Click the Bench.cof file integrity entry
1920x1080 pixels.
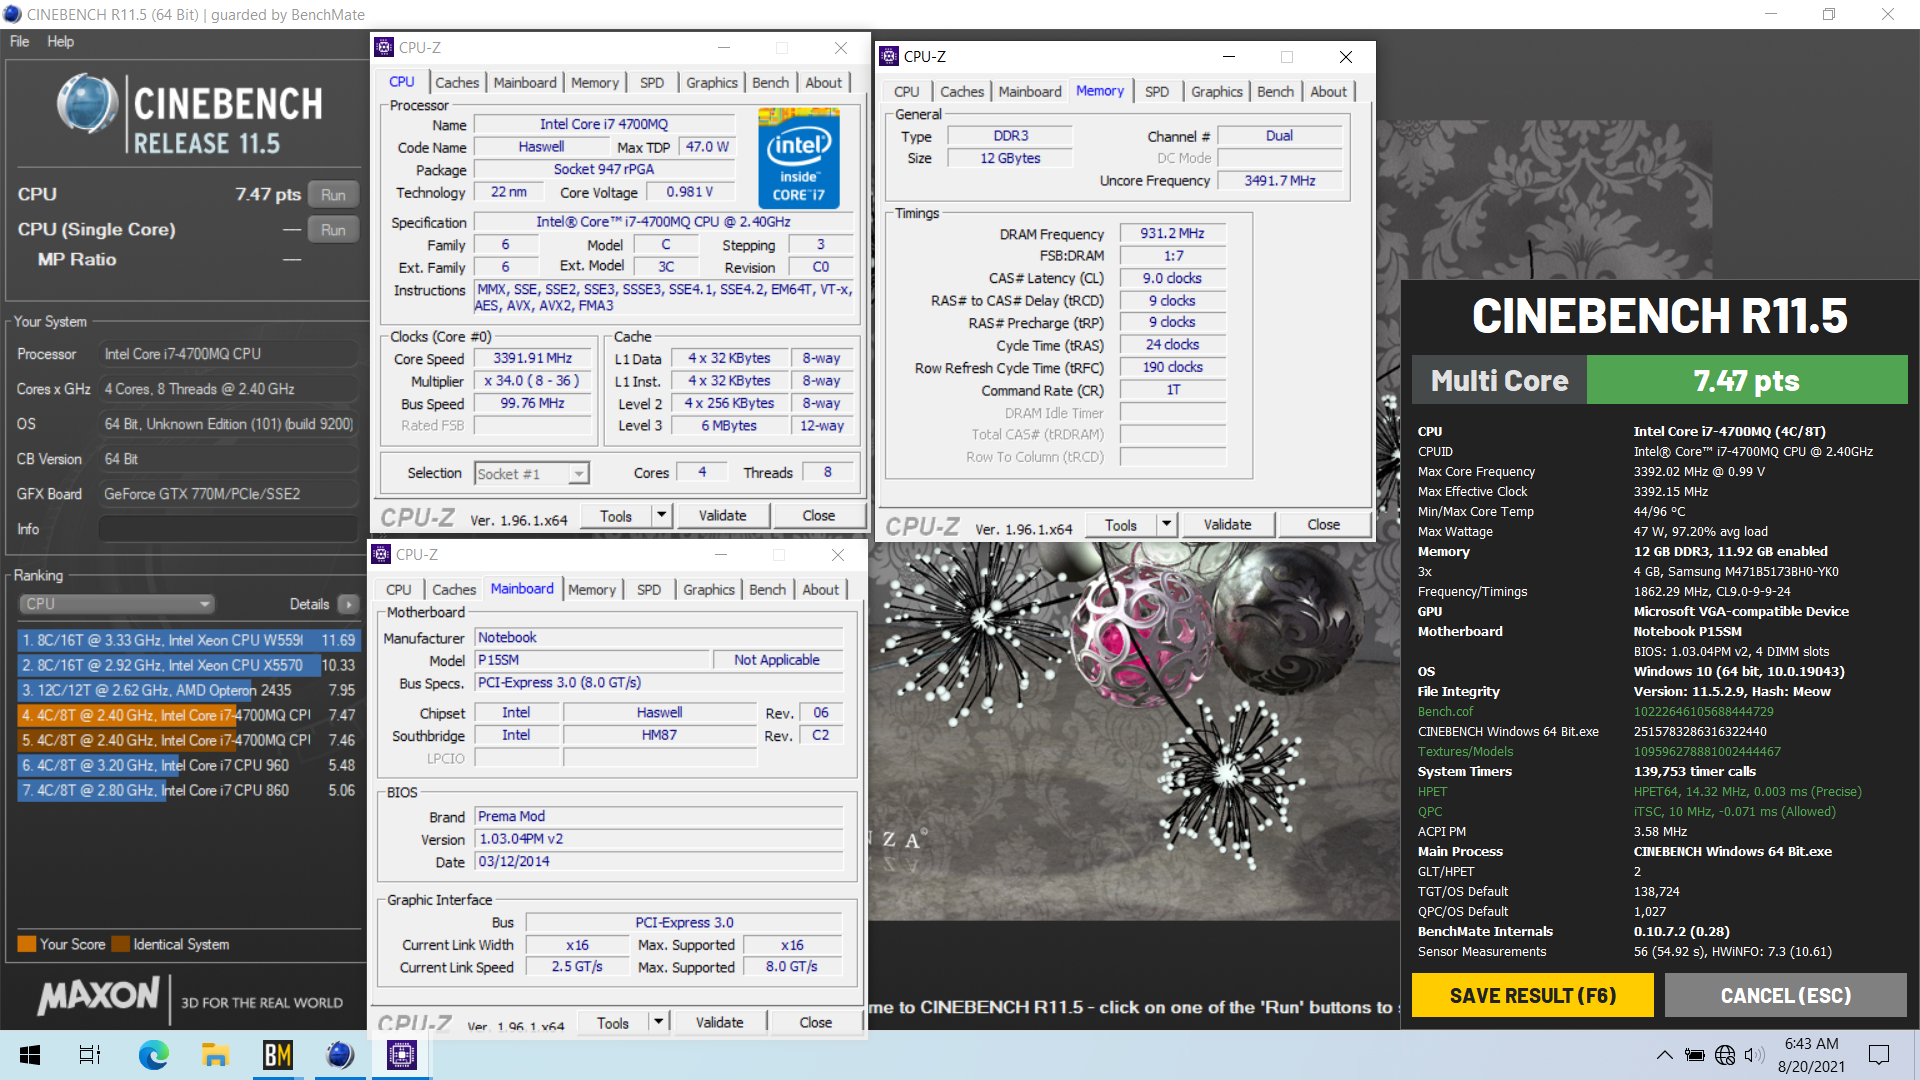1445,712
